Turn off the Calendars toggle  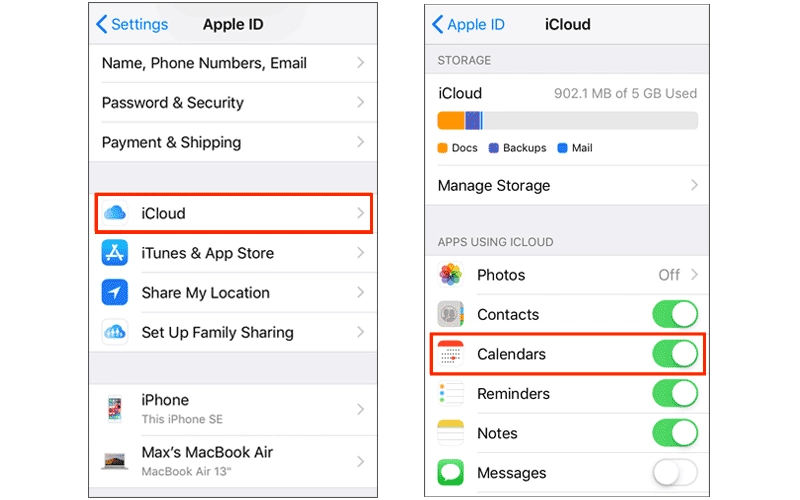675,354
